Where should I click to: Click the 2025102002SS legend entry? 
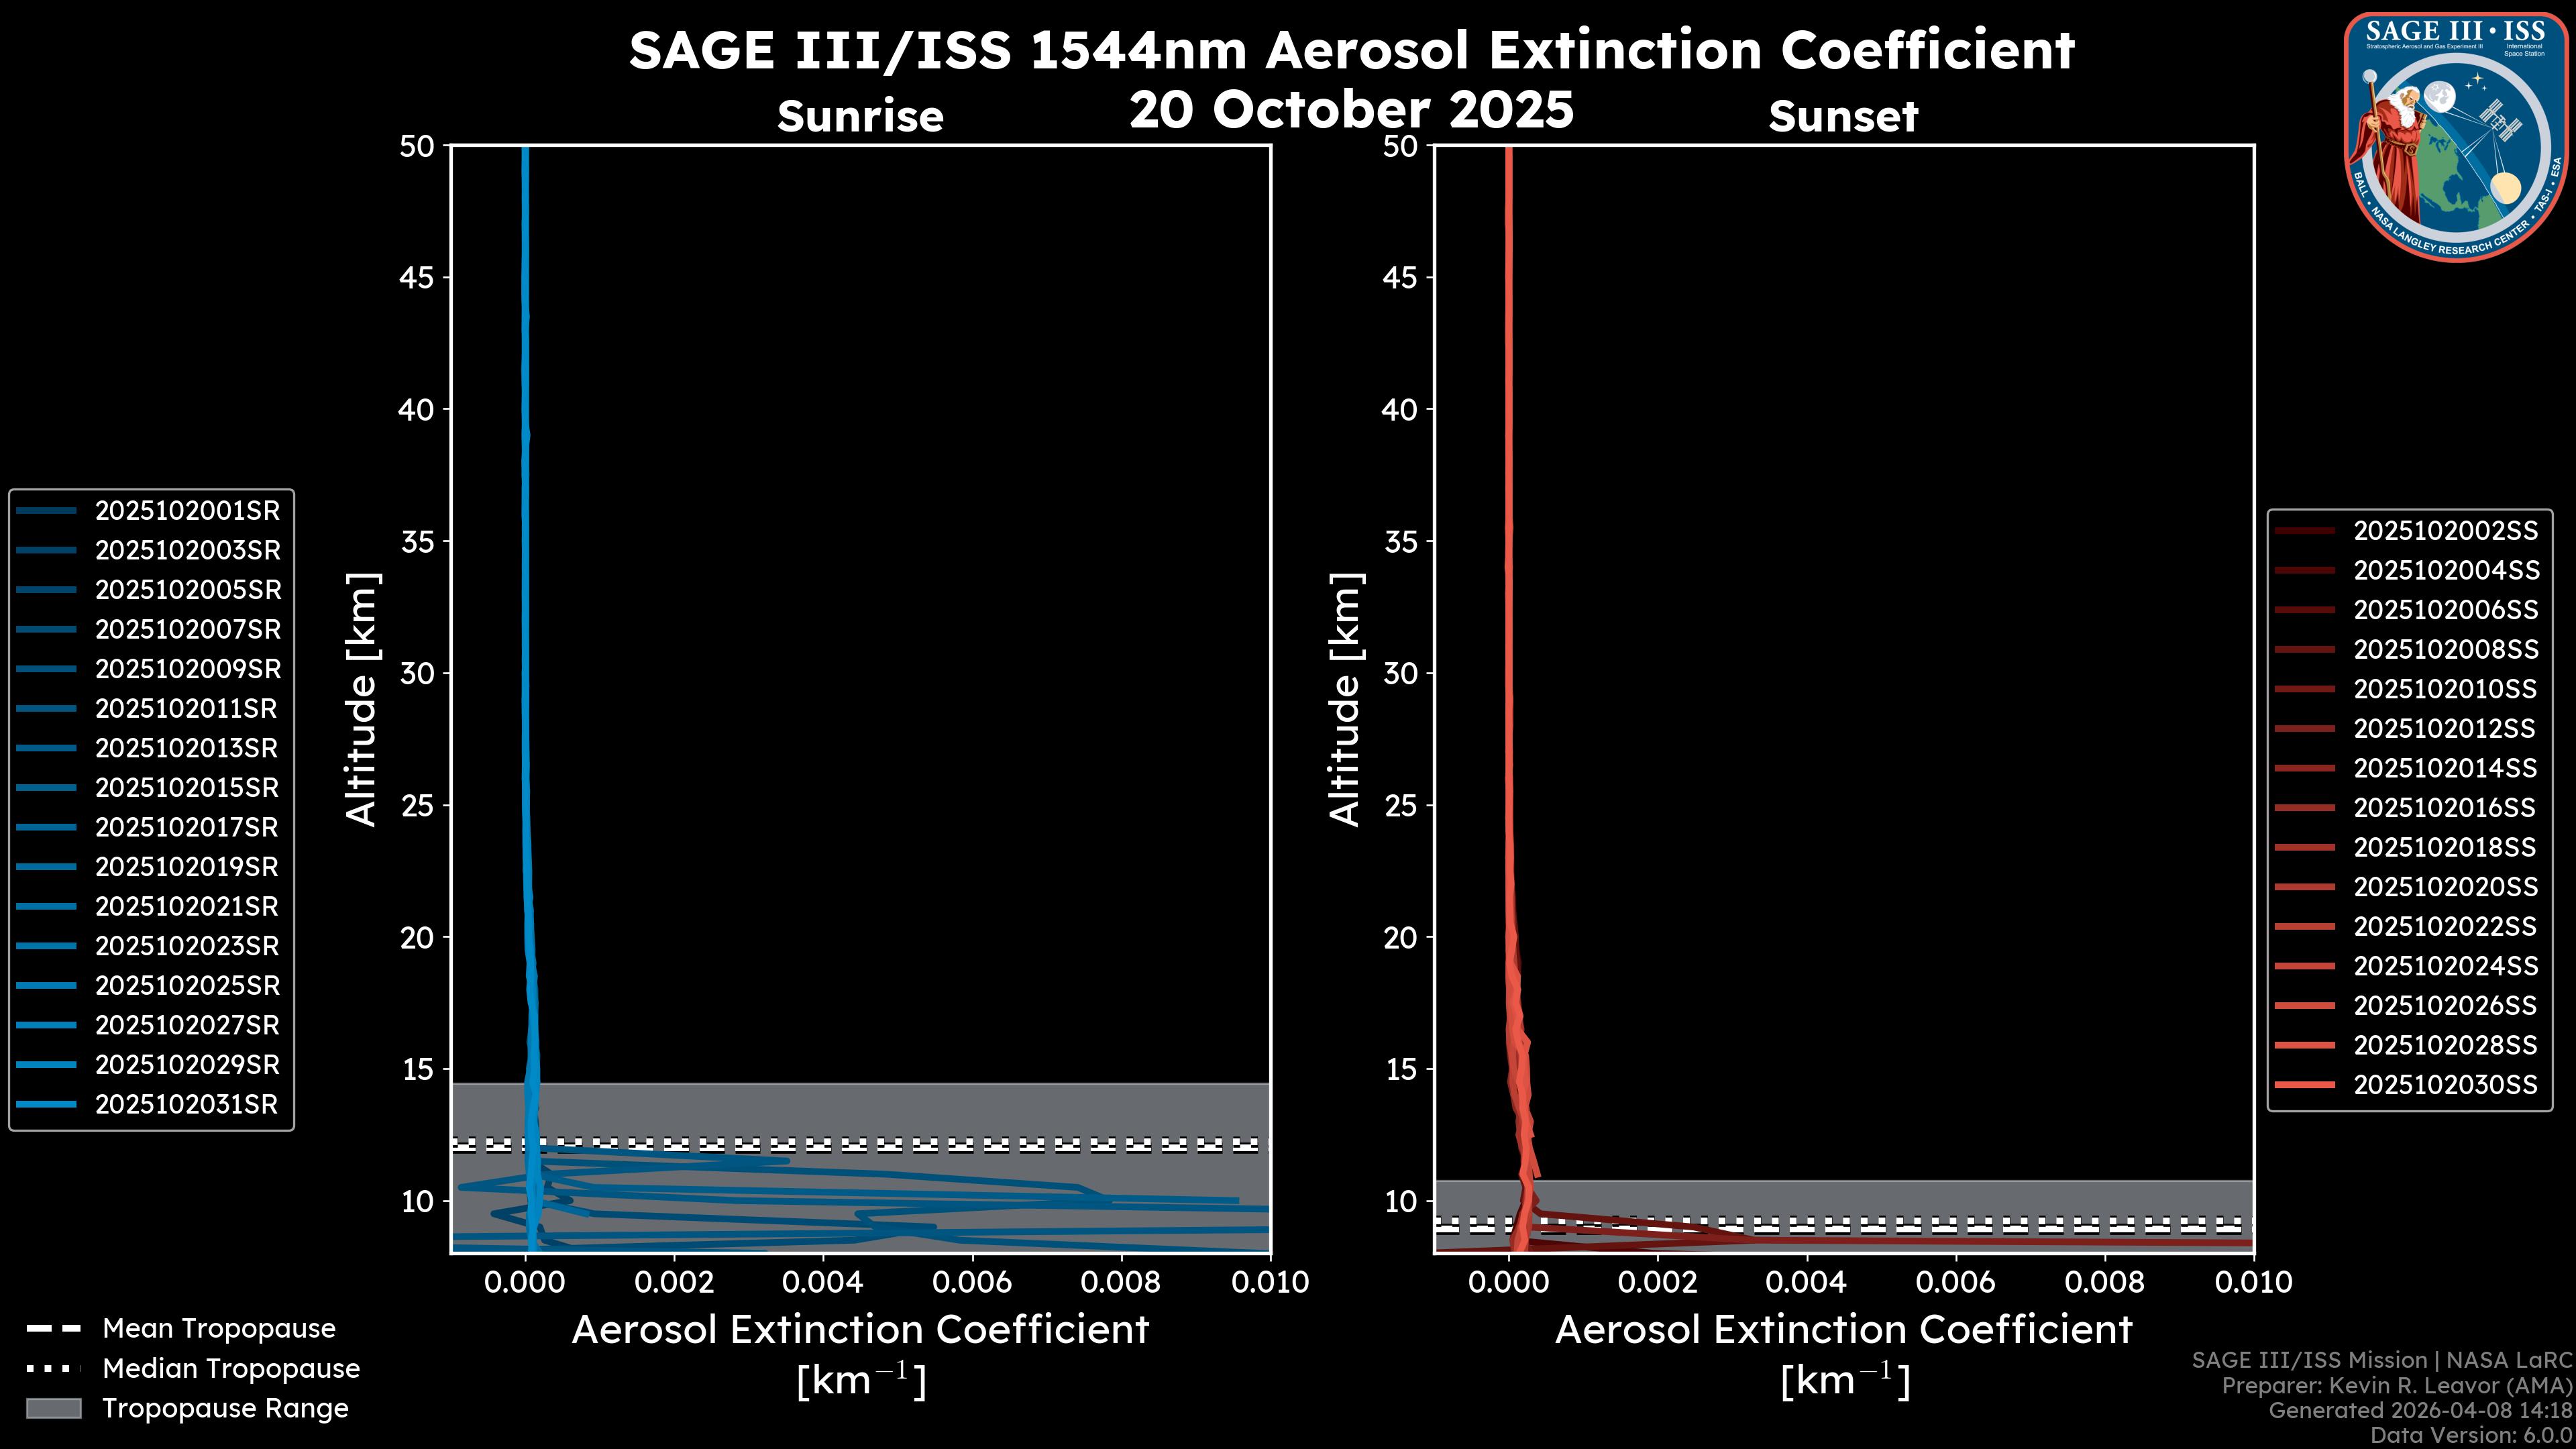coord(2445,531)
